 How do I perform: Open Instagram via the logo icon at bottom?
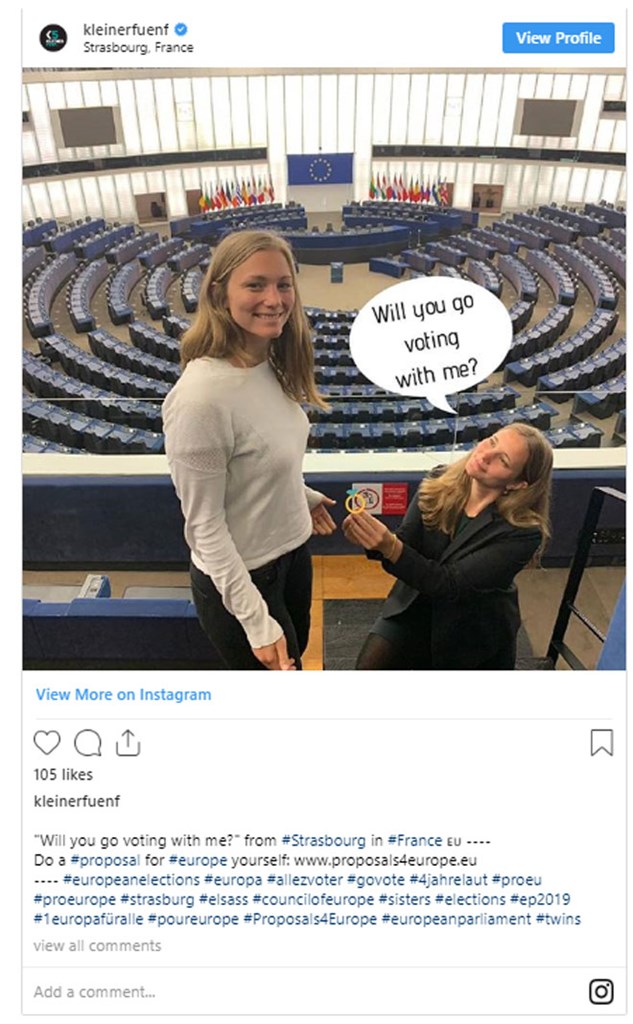601,991
